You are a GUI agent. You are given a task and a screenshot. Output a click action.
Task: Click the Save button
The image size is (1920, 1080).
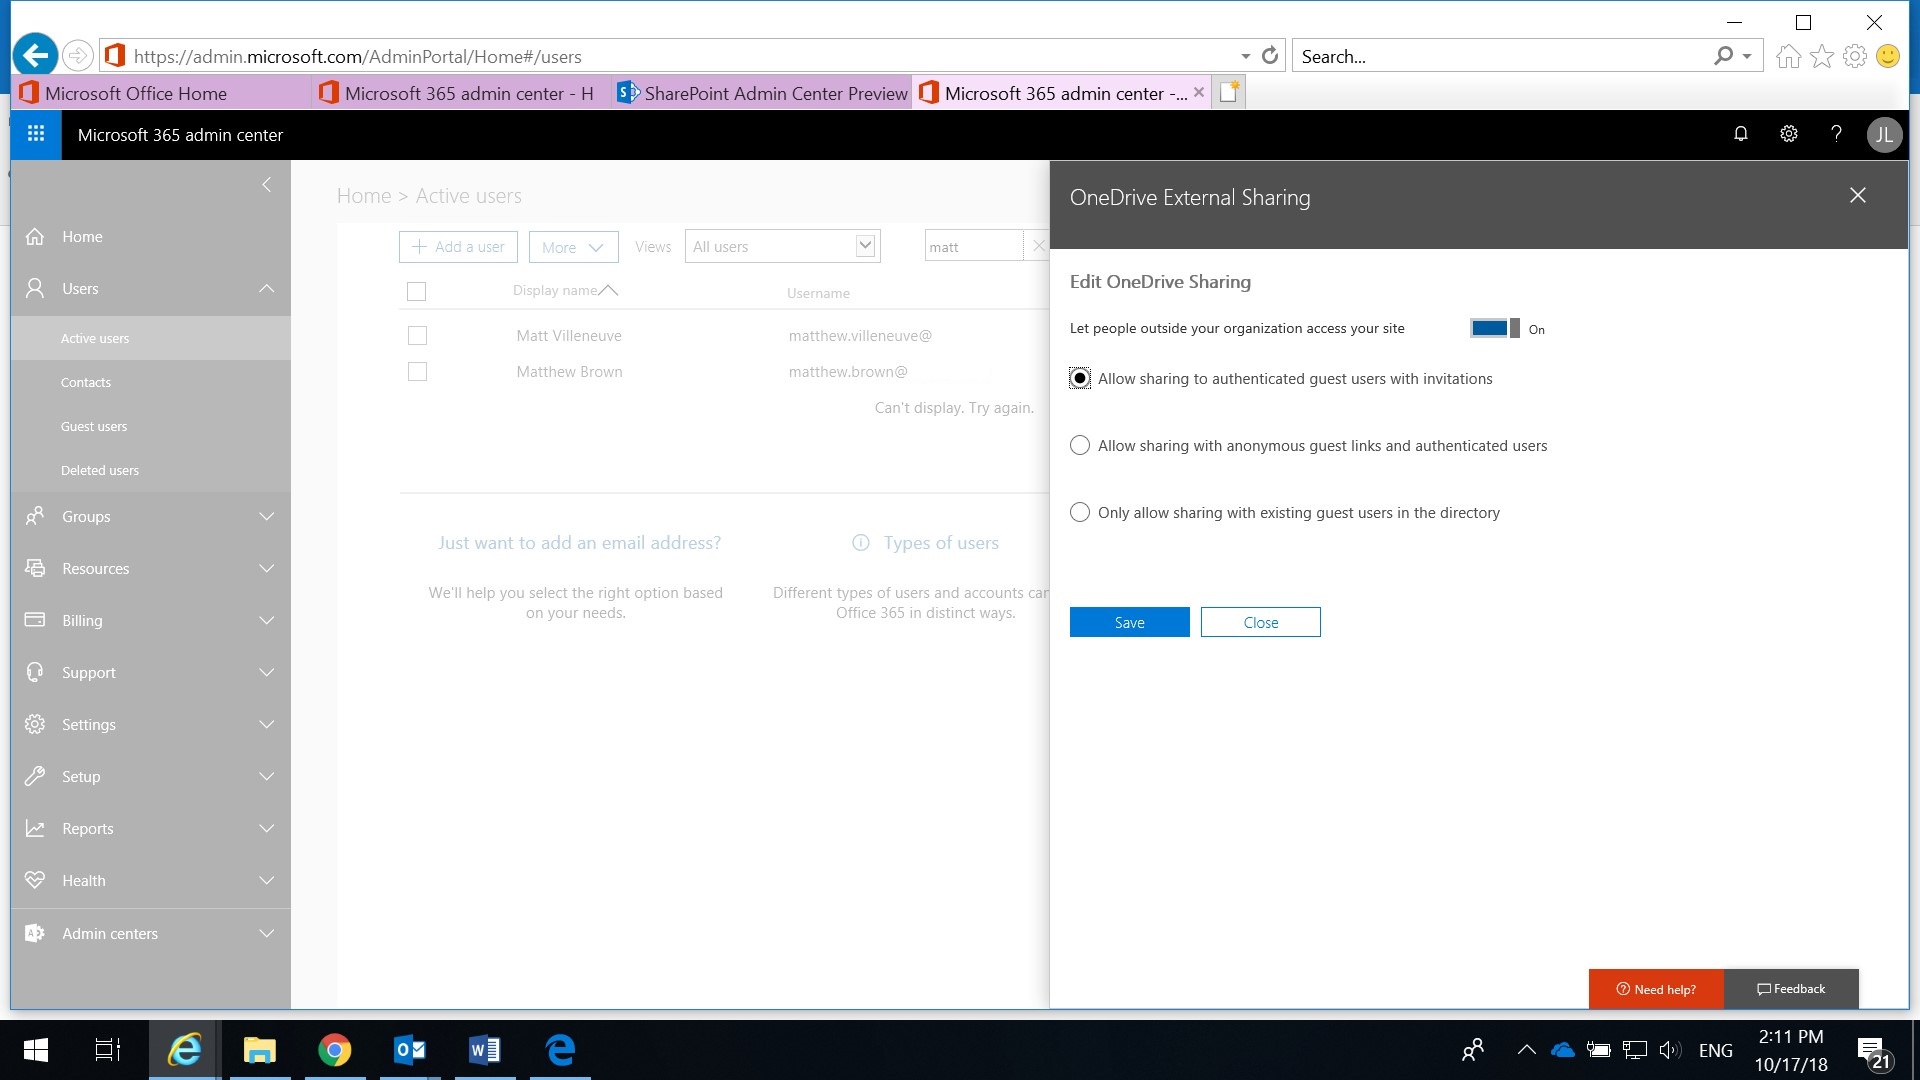coord(1129,622)
